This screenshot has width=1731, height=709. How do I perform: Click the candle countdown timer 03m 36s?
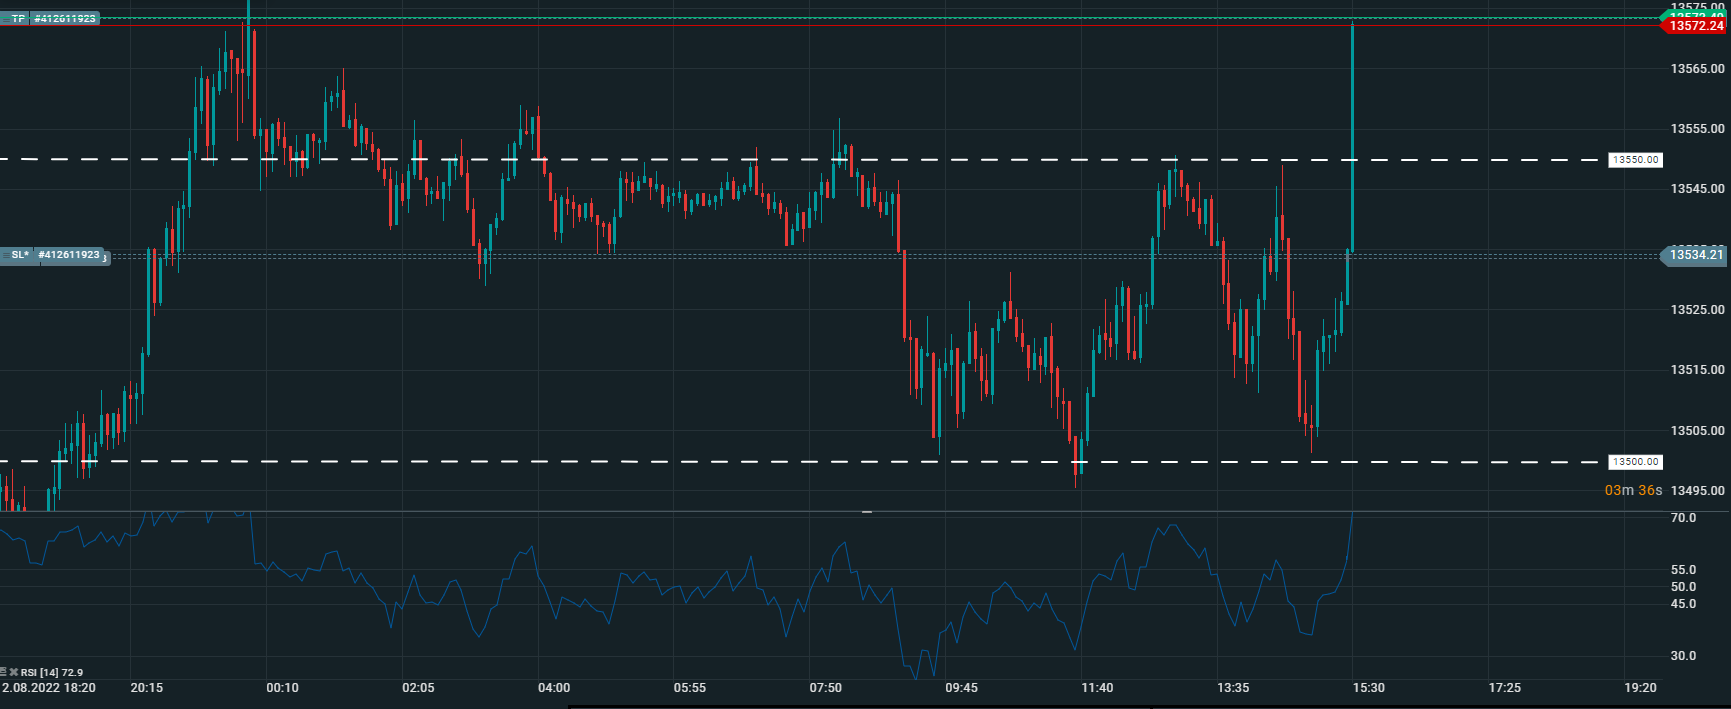click(x=1633, y=490)
